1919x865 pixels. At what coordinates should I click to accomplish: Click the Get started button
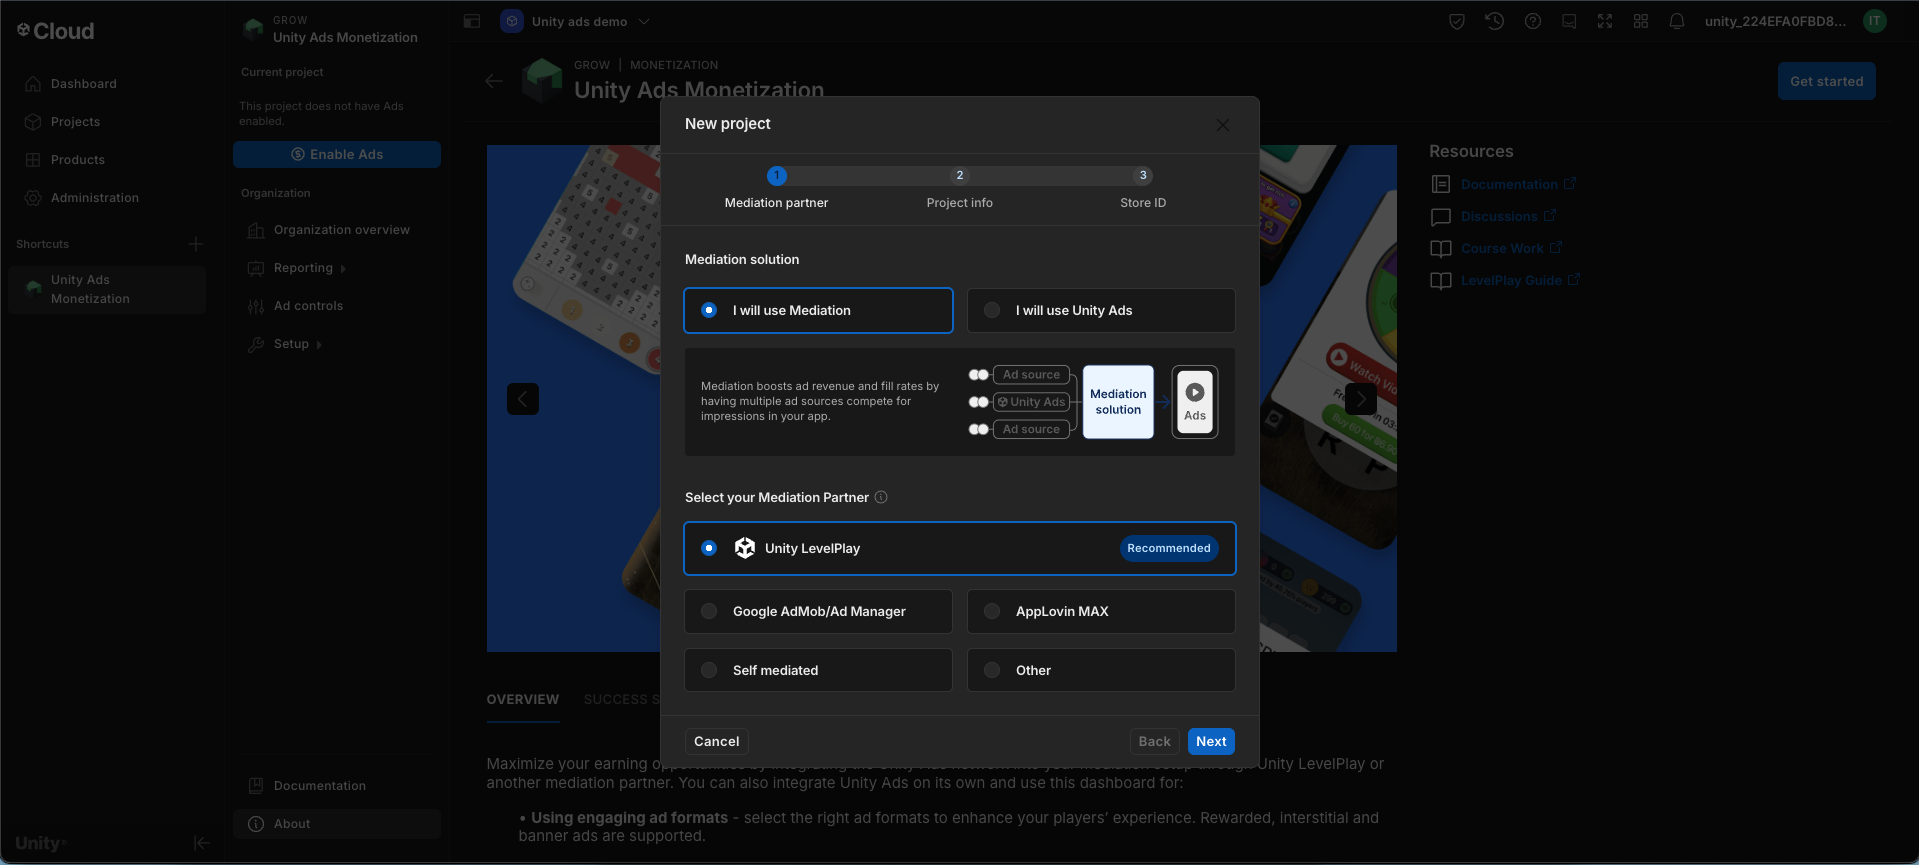[x=1826, y=81]
